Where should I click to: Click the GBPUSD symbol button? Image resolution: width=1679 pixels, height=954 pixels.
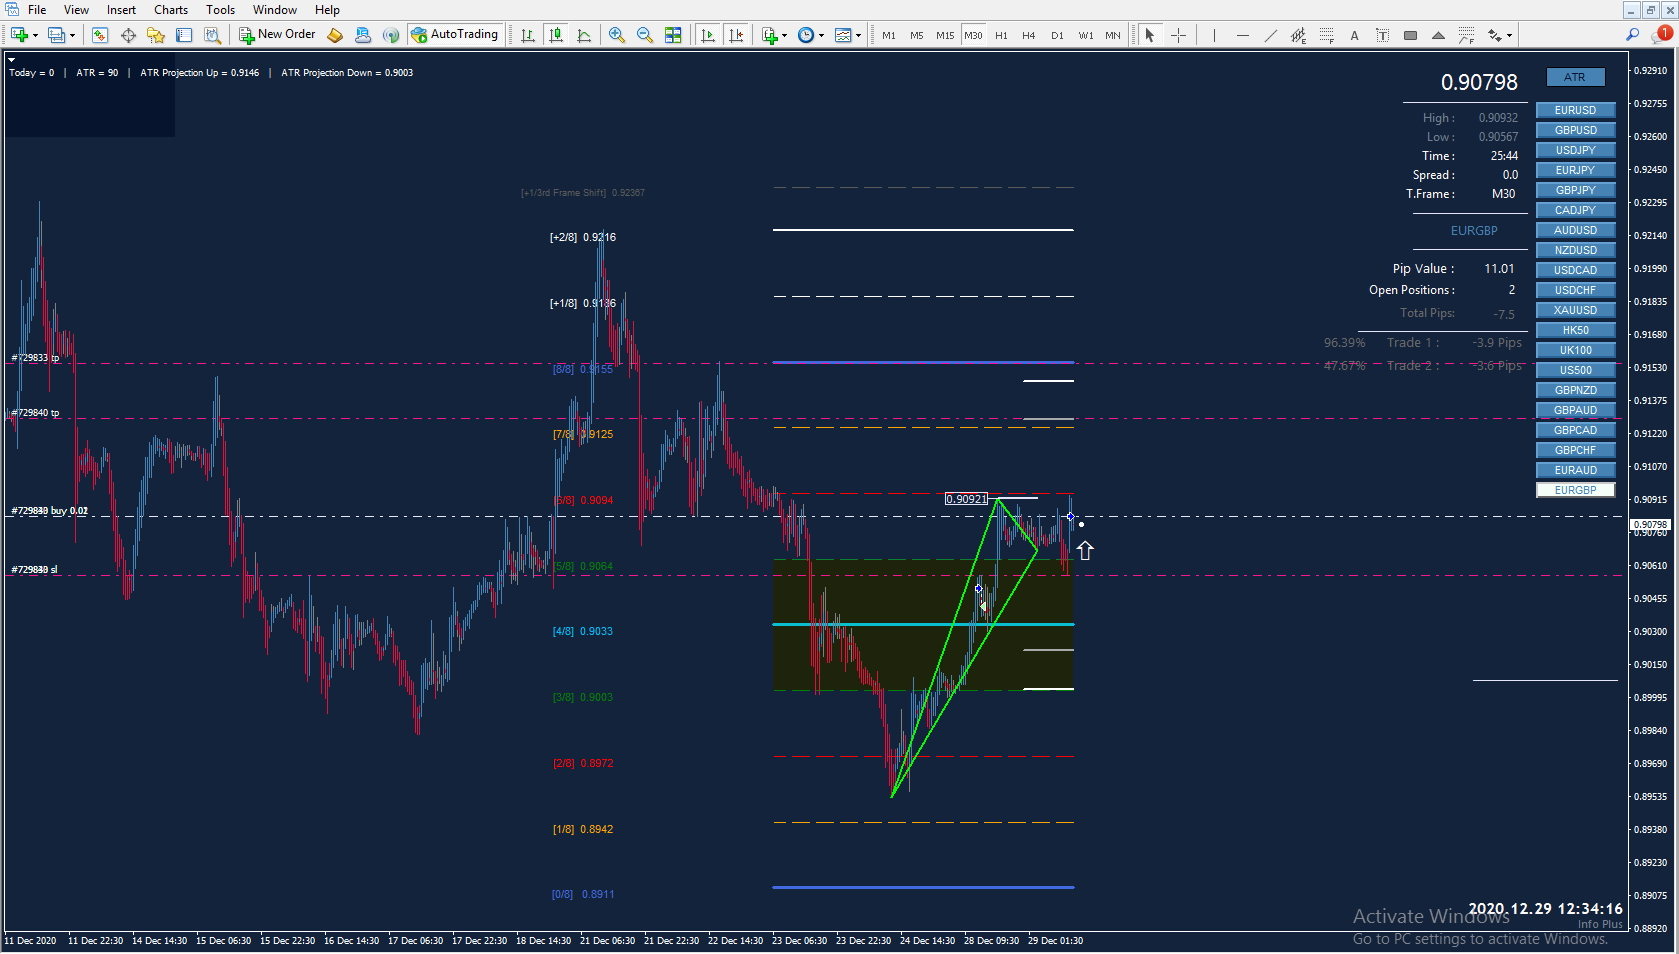click(1575, 130)
